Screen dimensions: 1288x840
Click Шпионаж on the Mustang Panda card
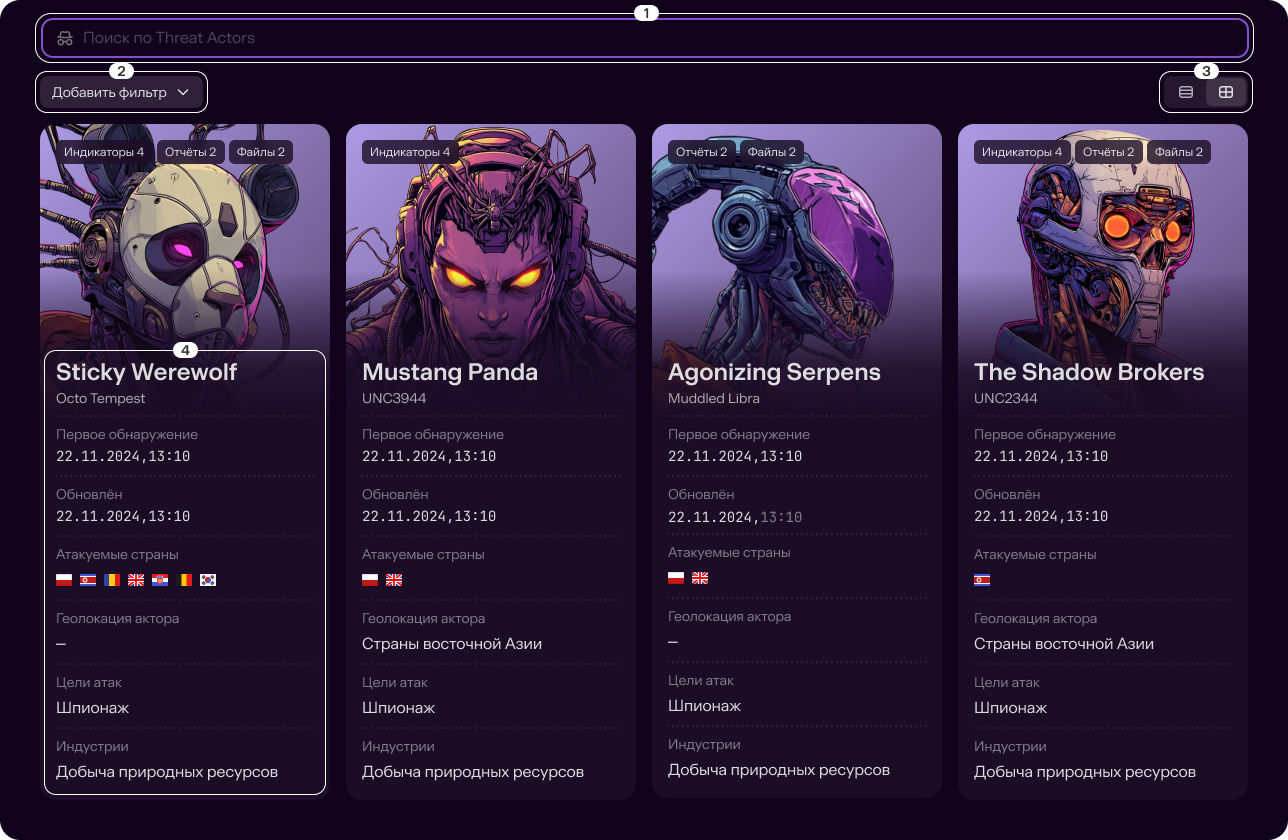398,708
